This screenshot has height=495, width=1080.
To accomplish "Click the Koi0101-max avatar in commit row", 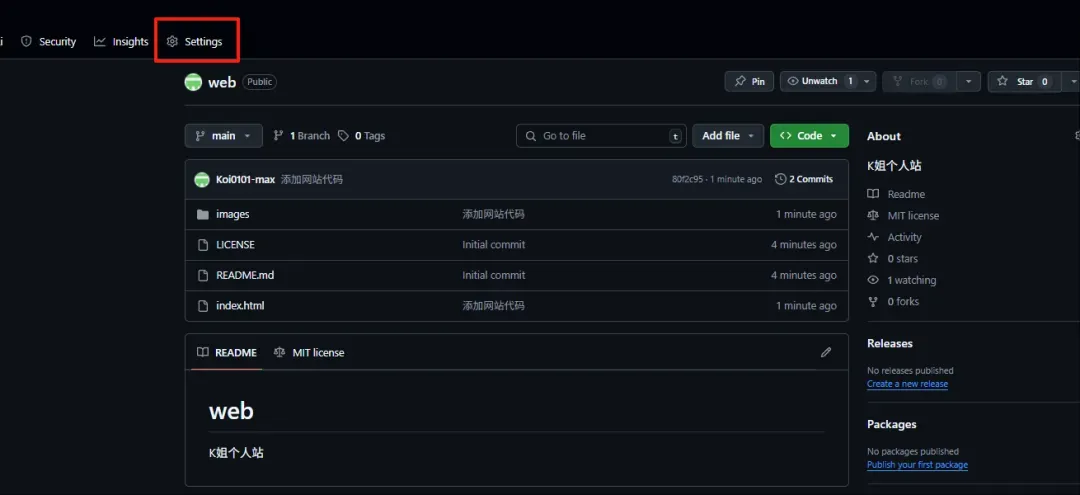I will pos(202,180).
